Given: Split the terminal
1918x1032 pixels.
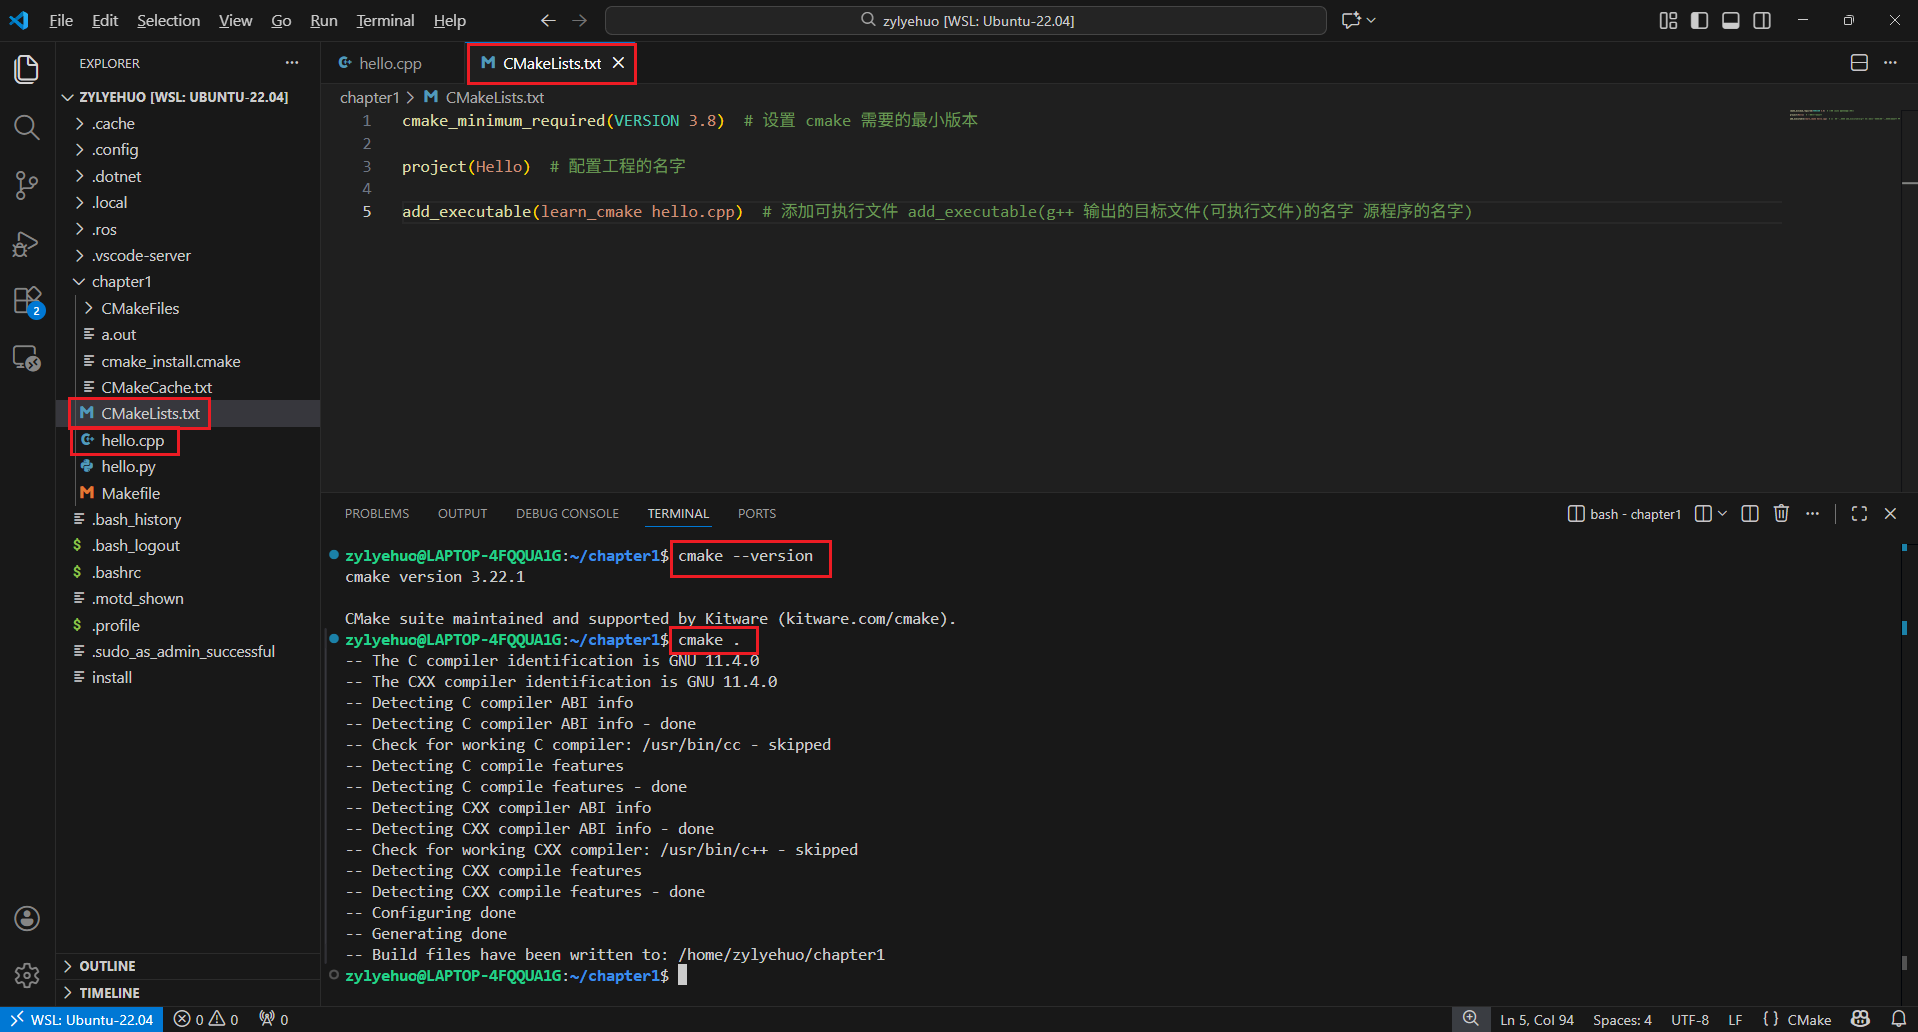Looking at the screenshot, I should 1750,513.
